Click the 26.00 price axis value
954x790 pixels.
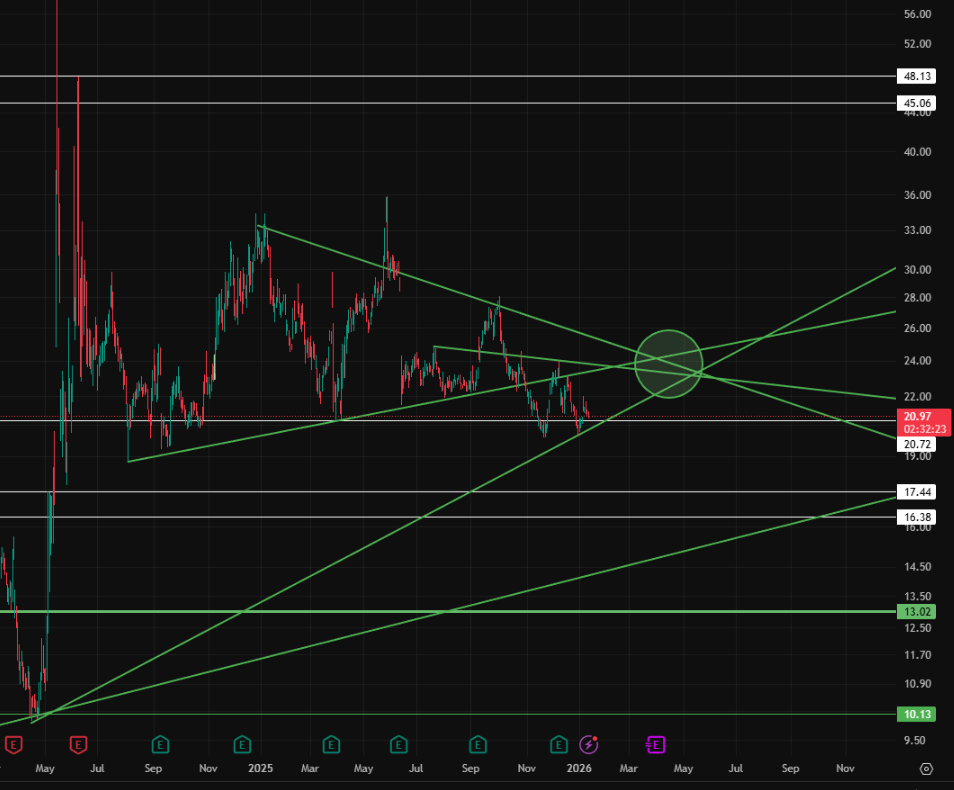pos(917,328)
